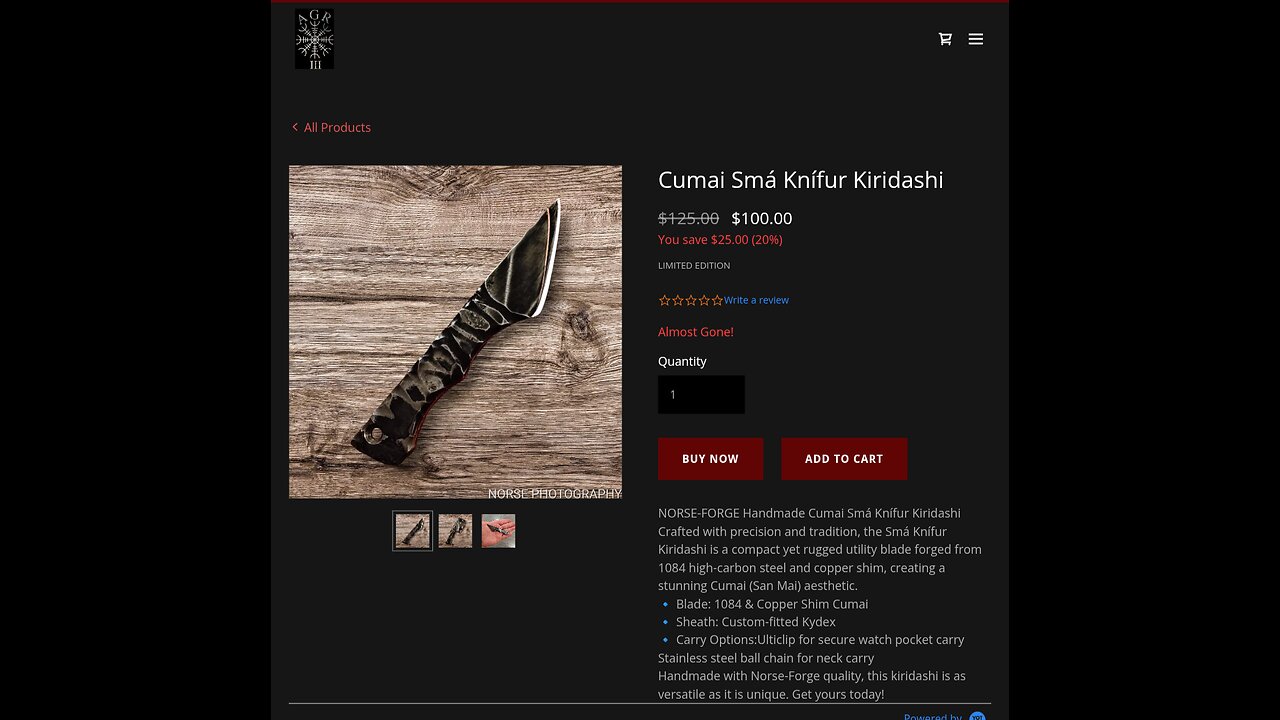Click the Powered by text link
The height and width of the screenshot is (720, 1280).
point(932,716)
